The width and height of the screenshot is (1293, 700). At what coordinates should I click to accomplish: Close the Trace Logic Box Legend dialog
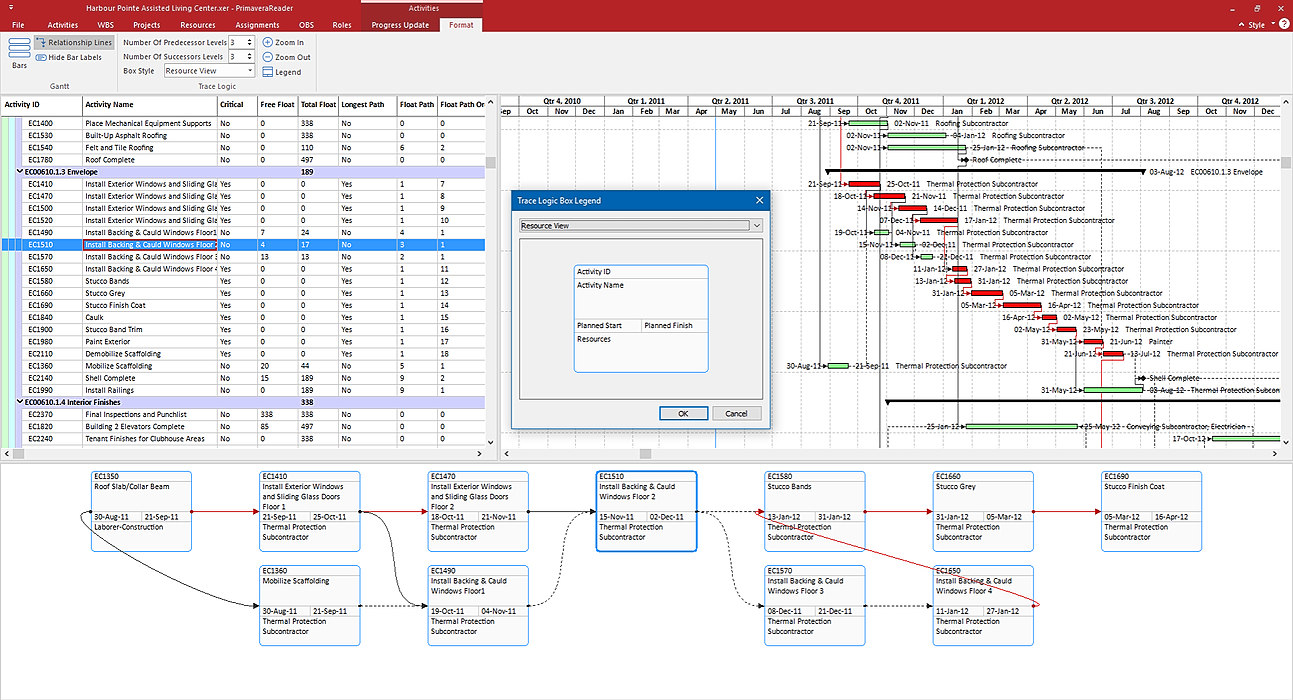click(759, 201)
